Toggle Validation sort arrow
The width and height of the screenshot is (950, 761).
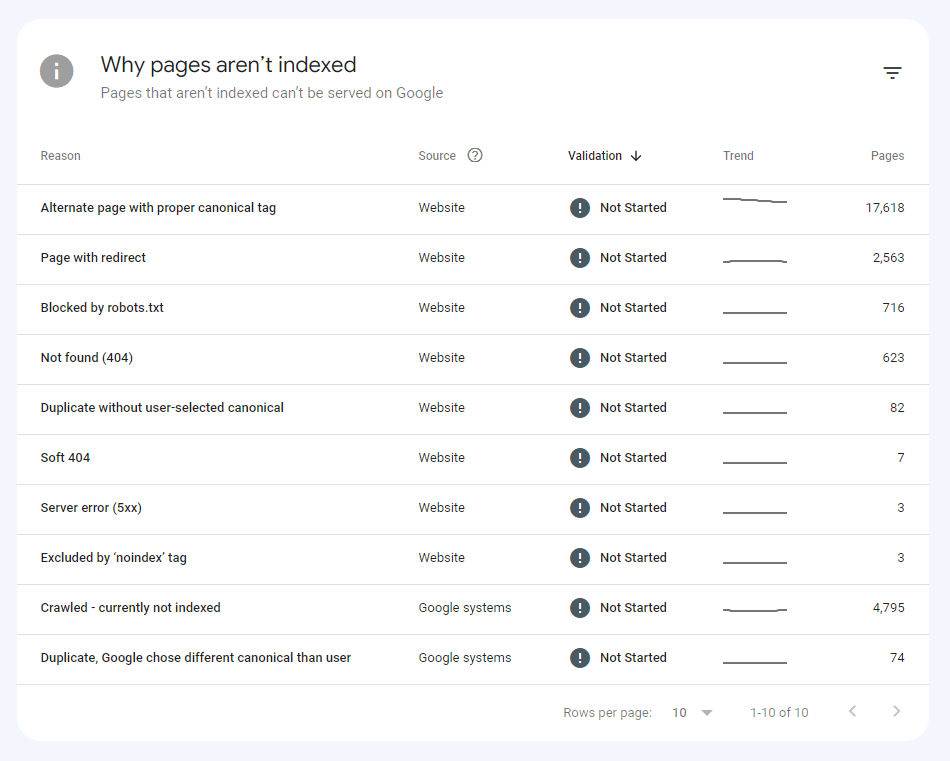636,156
